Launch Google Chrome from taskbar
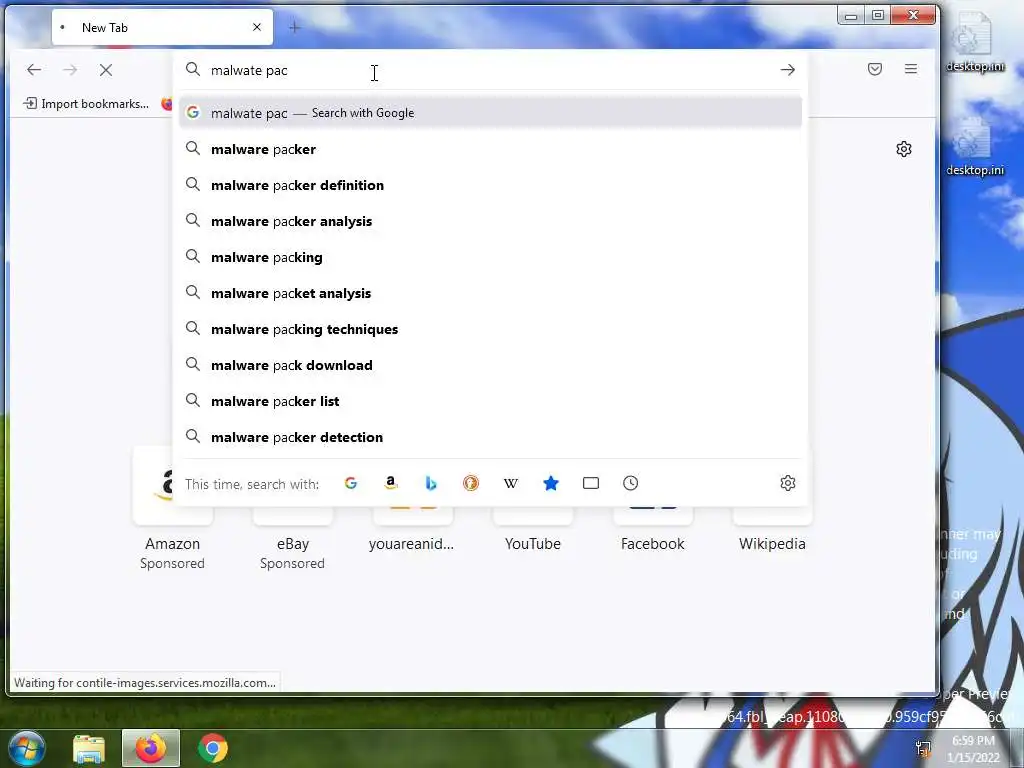 tap(213, 748)
